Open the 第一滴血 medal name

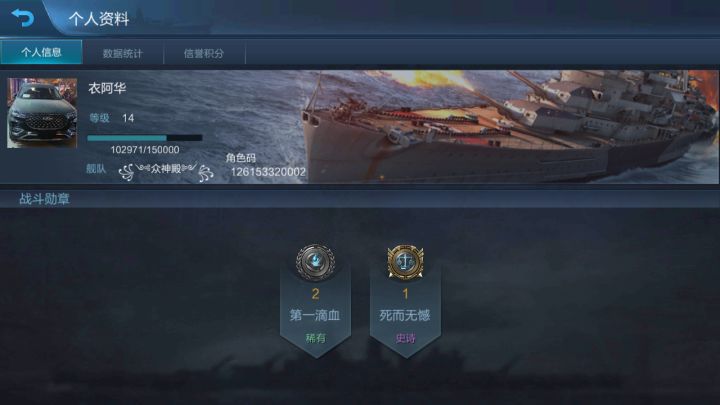315,315
